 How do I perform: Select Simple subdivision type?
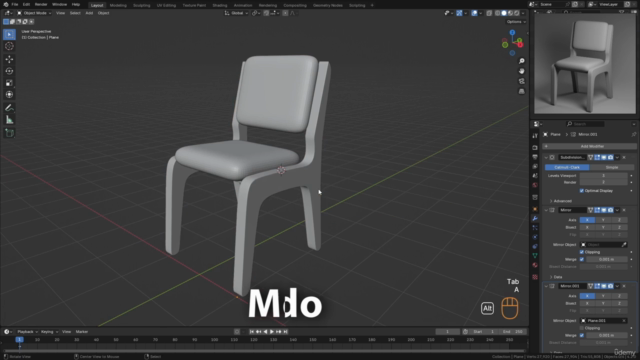(611, 167)
